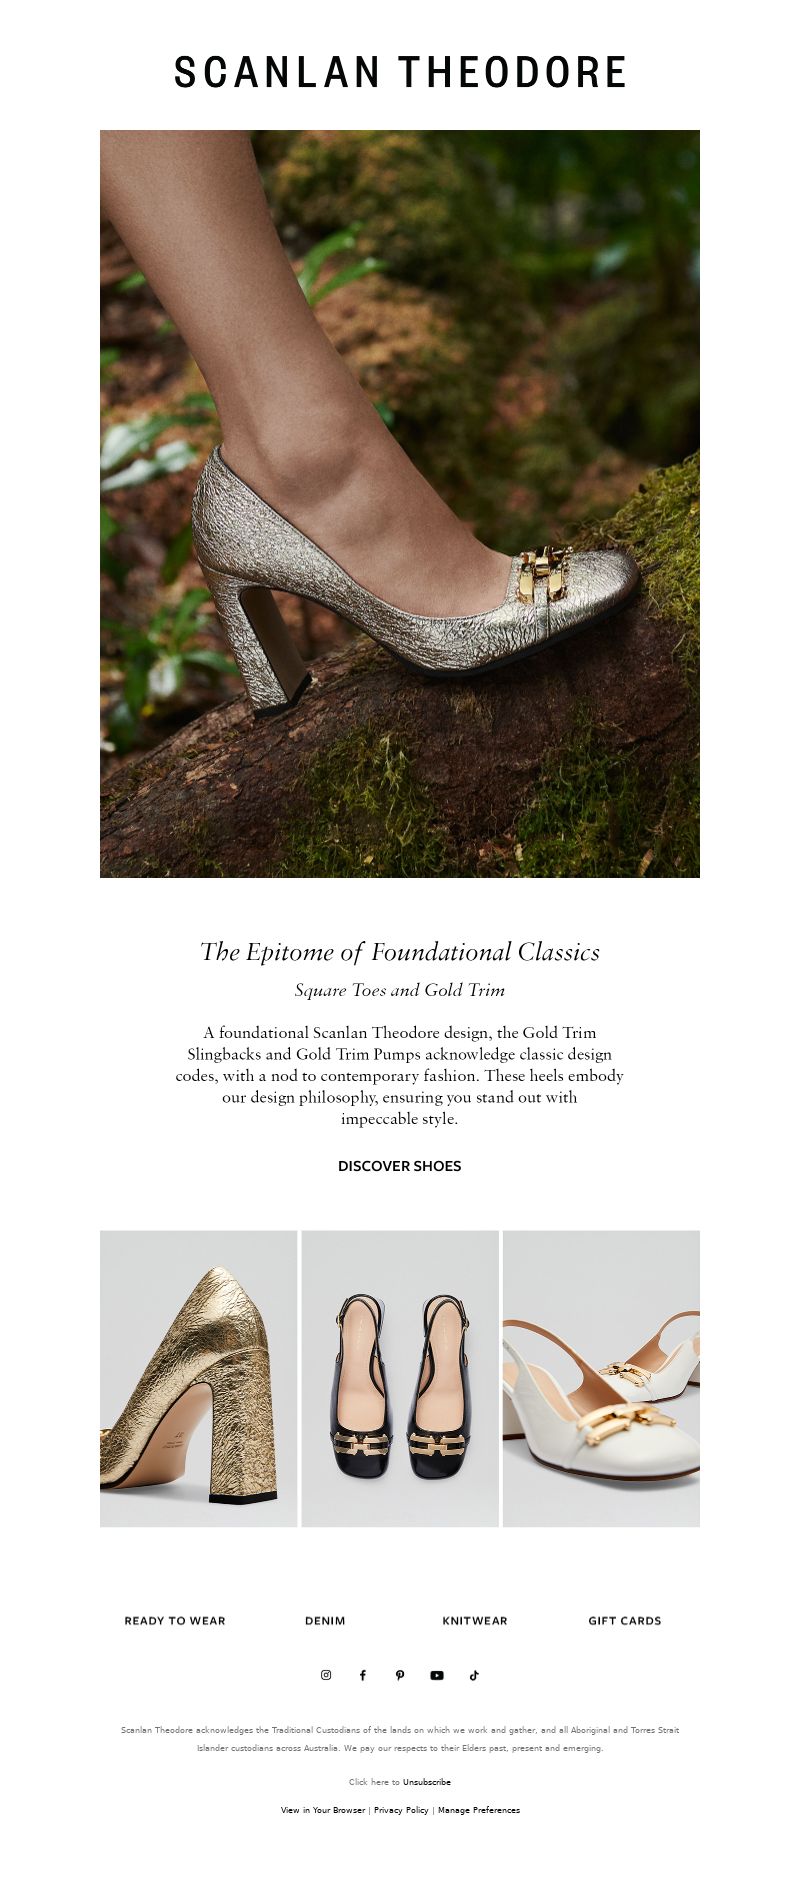Open the Facebook social icon
The height and width of the screenshot is (1881, 800).
[x=363, y=1675]
